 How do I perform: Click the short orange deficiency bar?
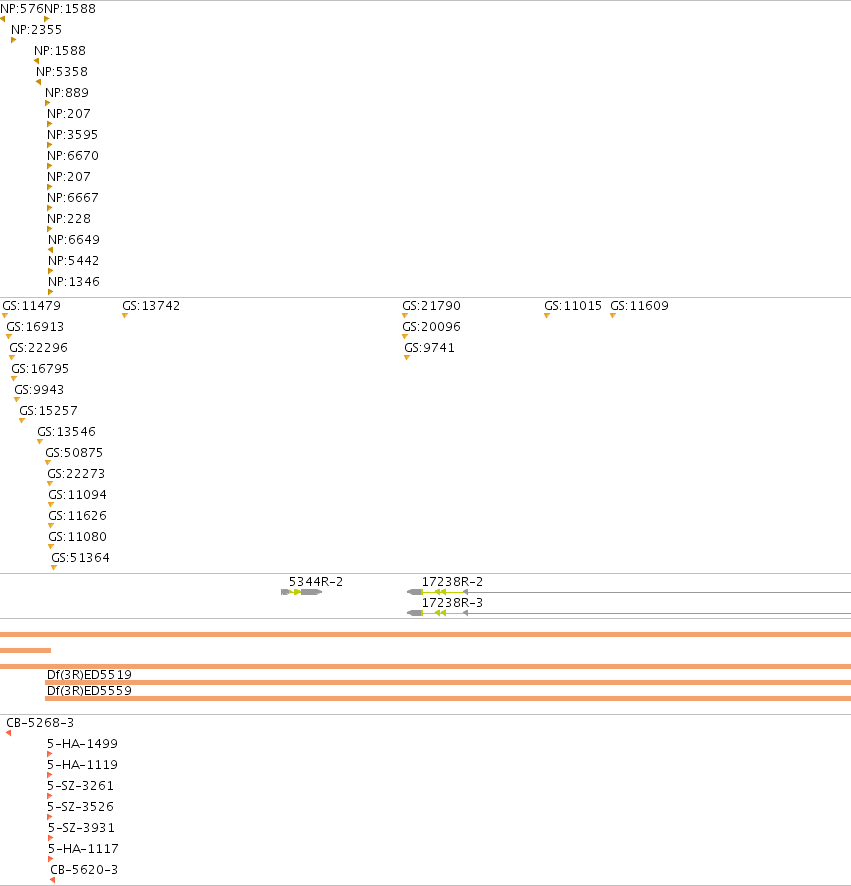pos(25,650)
